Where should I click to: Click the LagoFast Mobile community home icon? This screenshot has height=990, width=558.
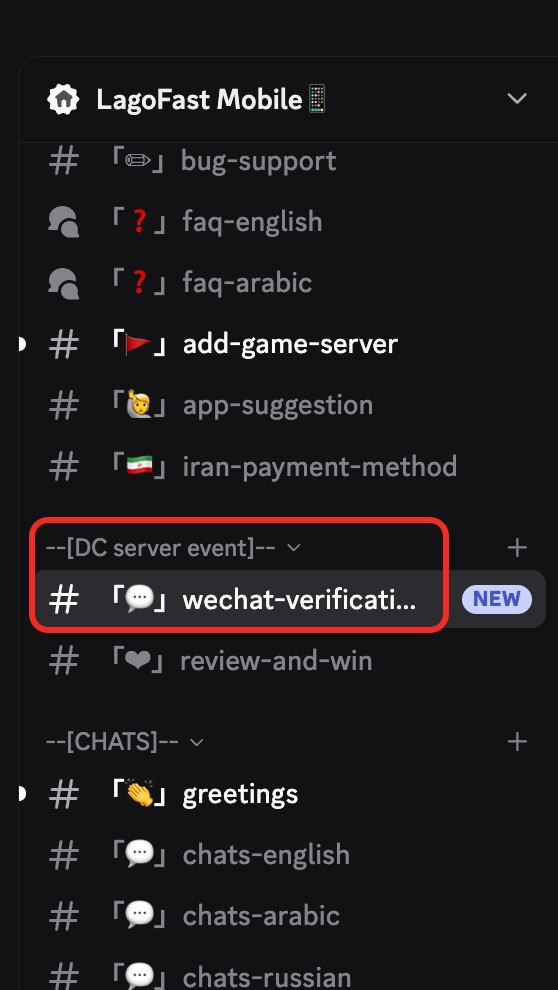[63, 100]
